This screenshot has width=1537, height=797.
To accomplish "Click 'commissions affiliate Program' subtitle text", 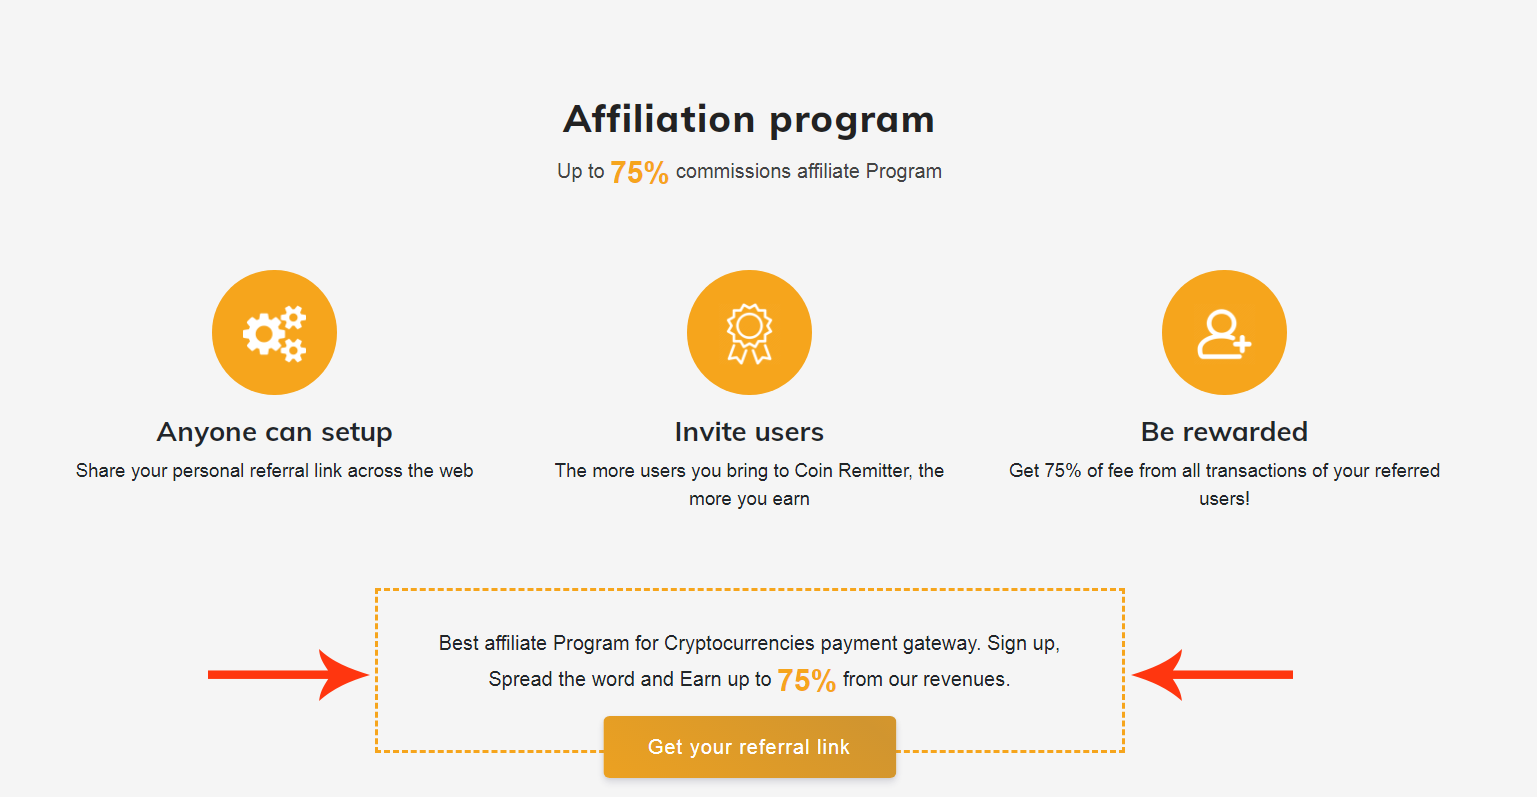I will pos(809,171).
